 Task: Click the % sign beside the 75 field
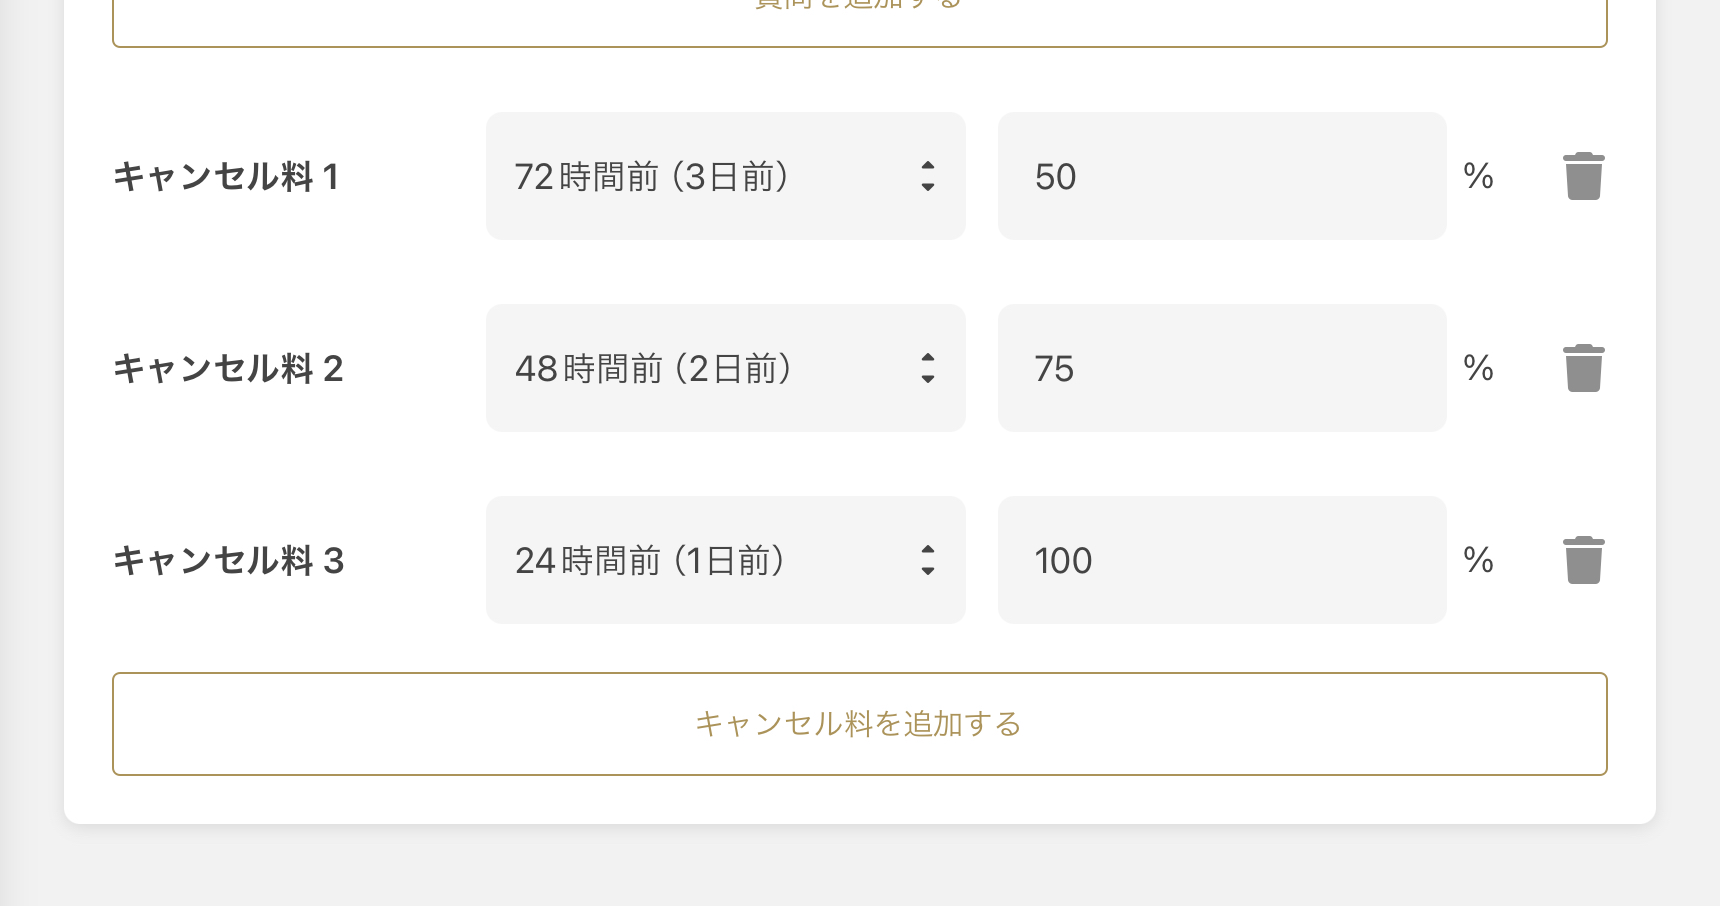coord(1478,368)
